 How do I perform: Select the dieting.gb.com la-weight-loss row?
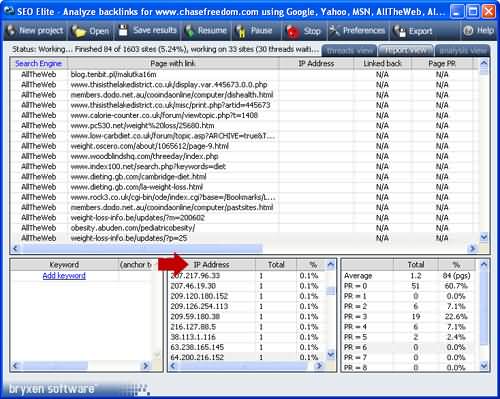[x=245, y=187]
